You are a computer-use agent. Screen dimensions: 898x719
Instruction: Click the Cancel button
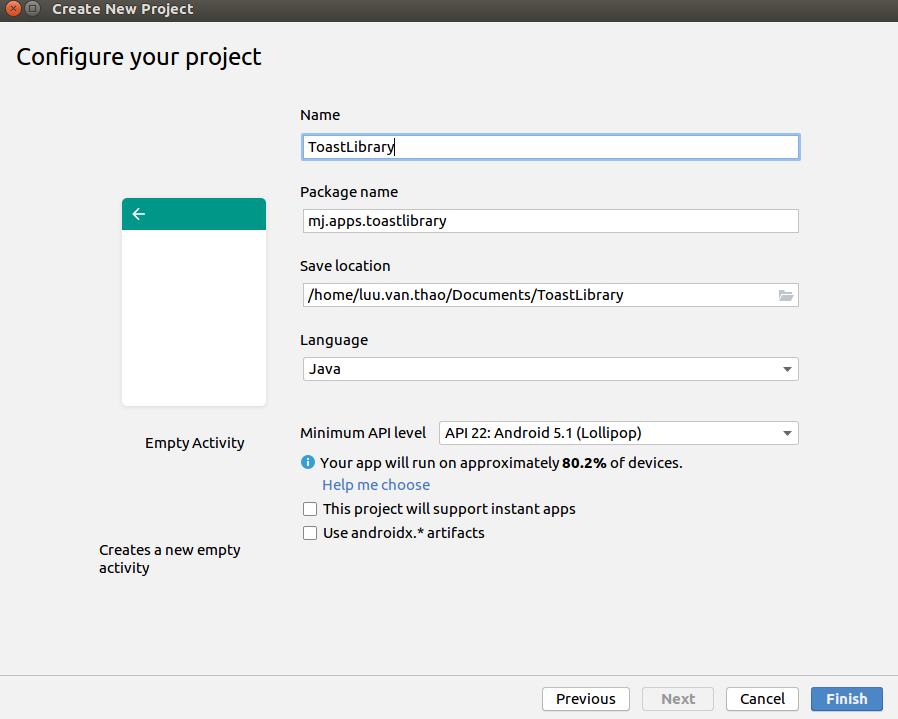click(x=763, y=699)
